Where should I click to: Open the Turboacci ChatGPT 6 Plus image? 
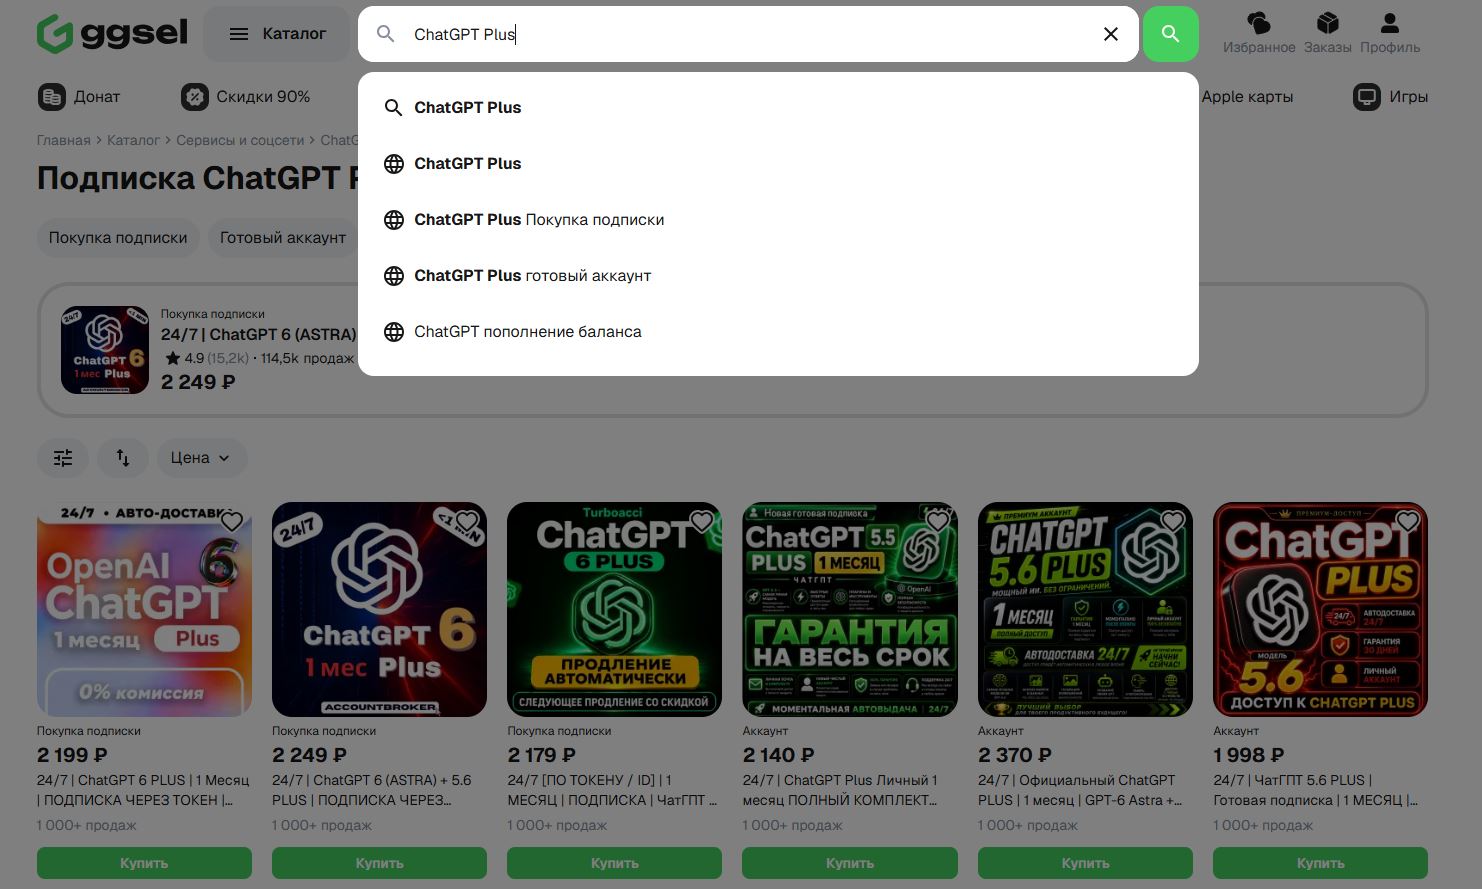click(x=614, y=609)
